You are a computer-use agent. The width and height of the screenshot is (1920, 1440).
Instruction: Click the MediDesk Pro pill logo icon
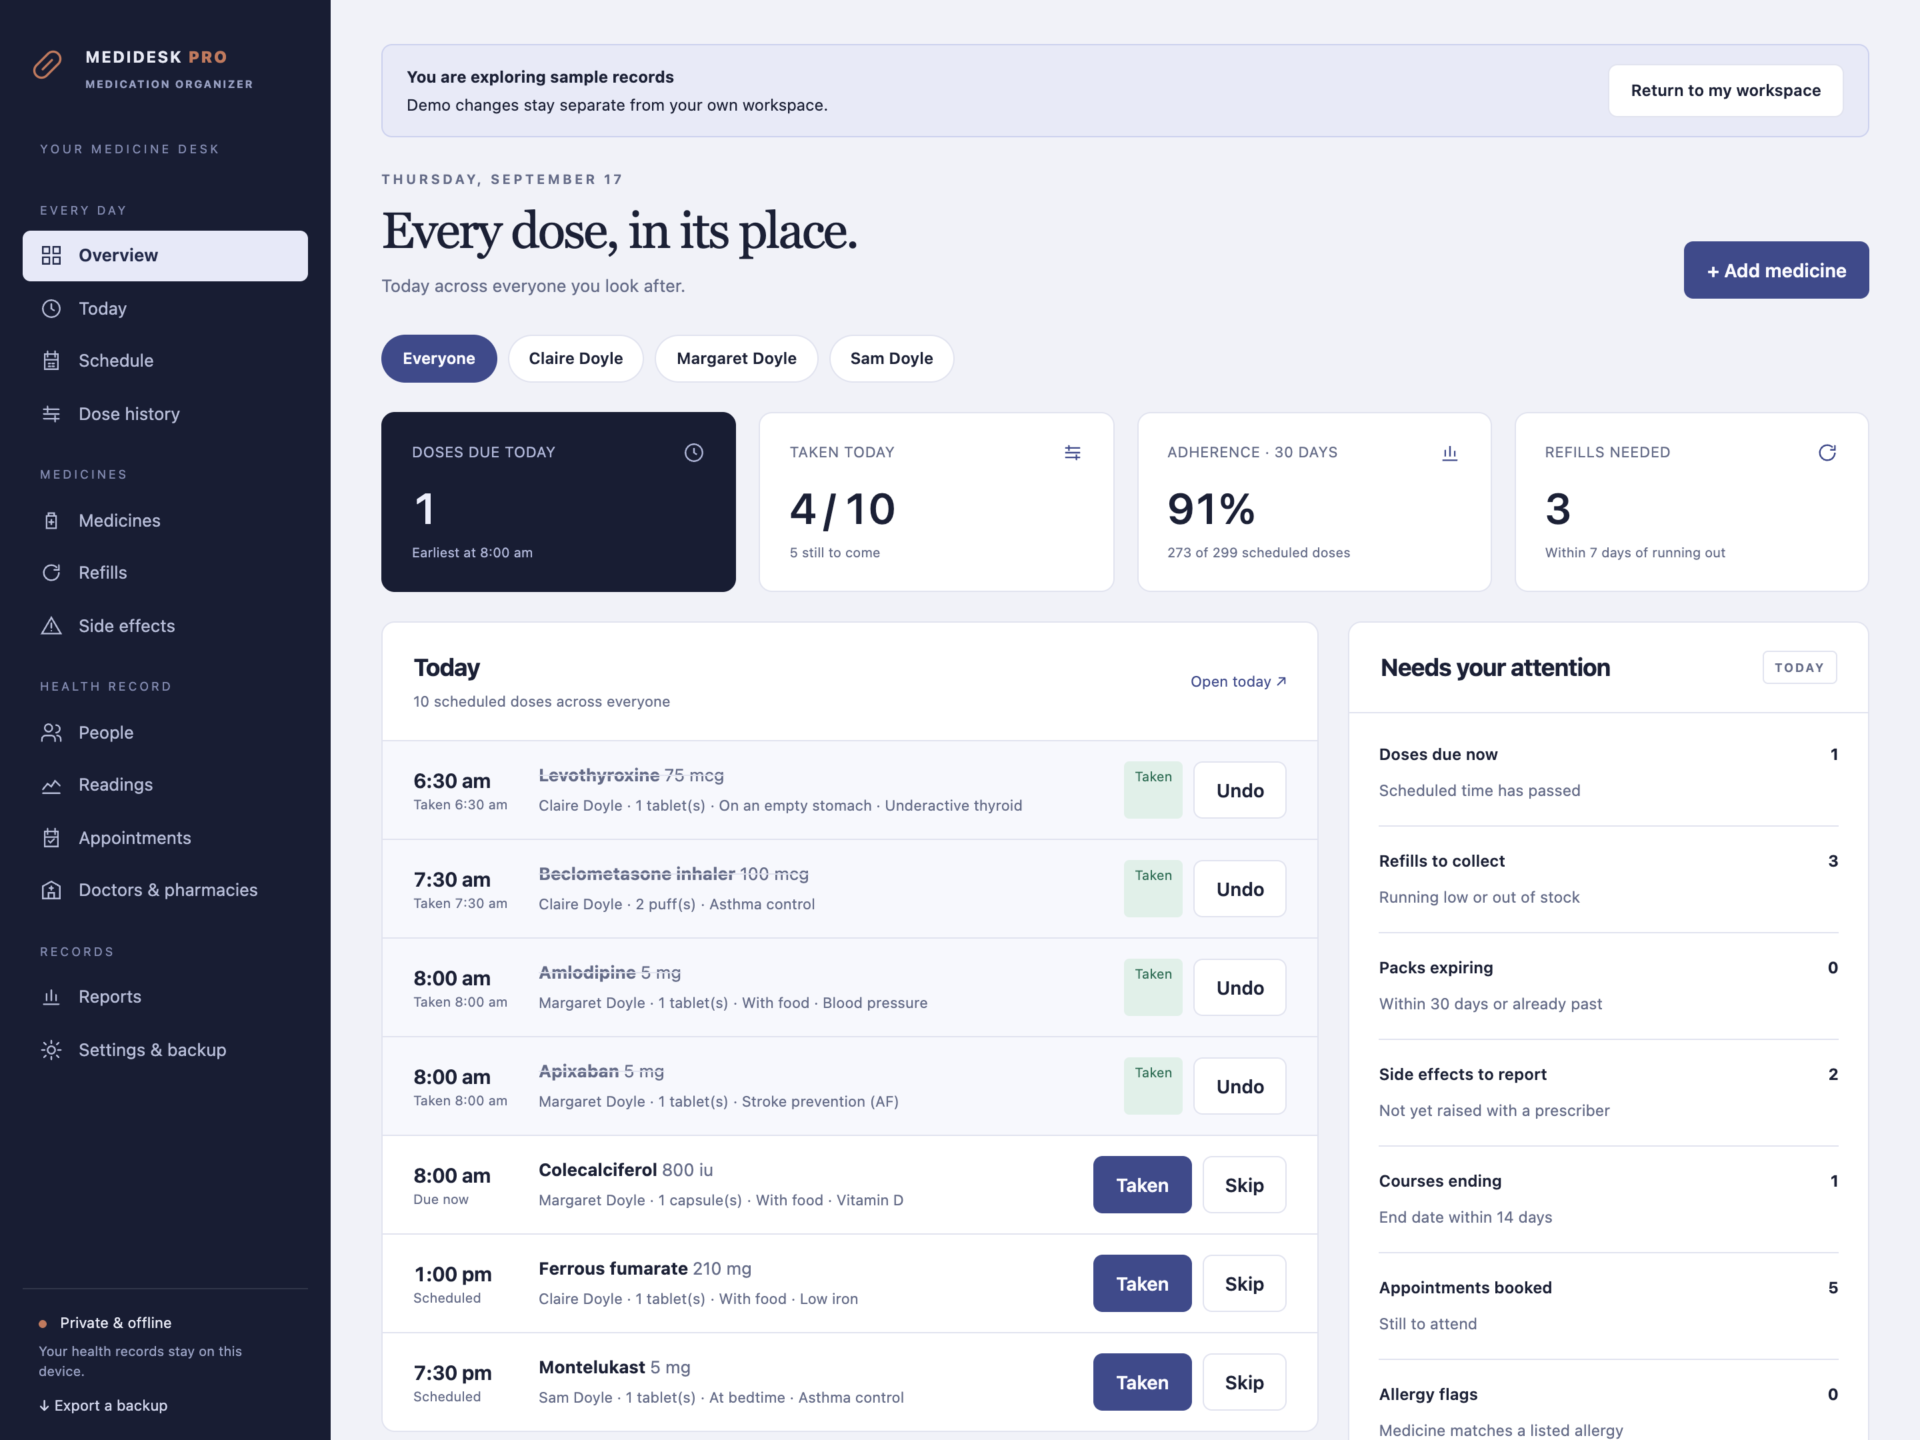47,65
